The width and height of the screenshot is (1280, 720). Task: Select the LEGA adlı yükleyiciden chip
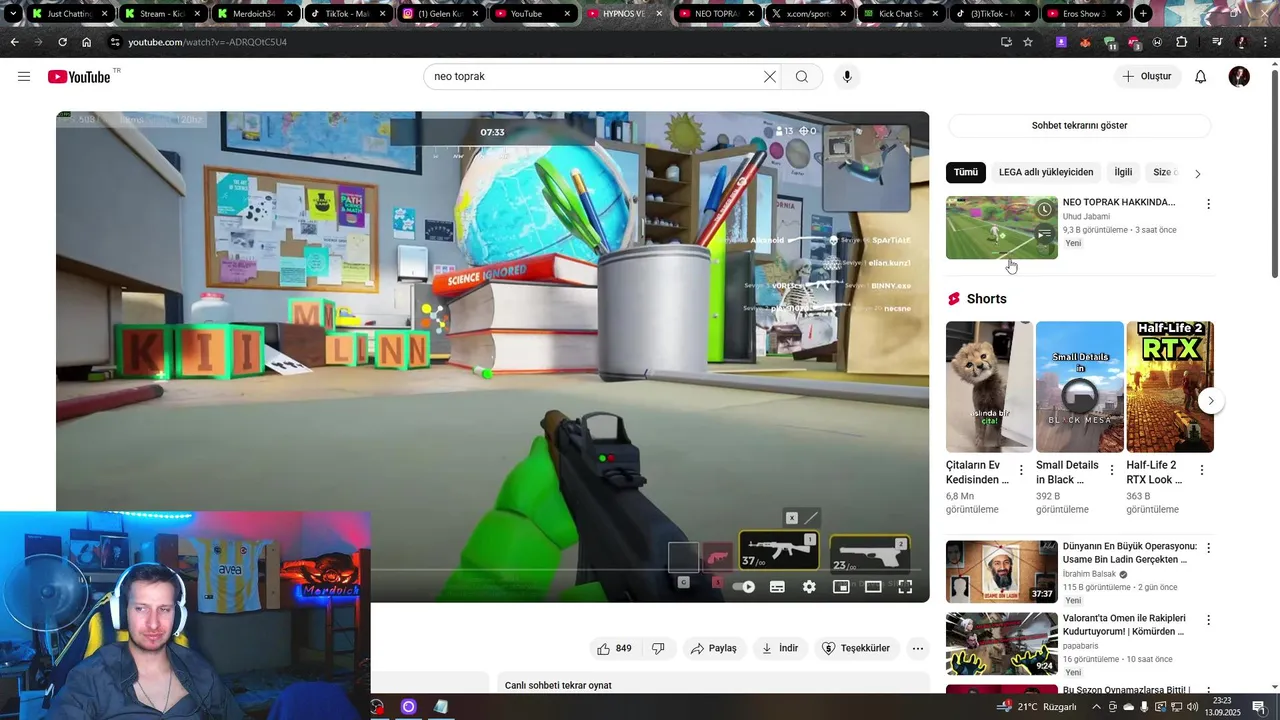1046,172
